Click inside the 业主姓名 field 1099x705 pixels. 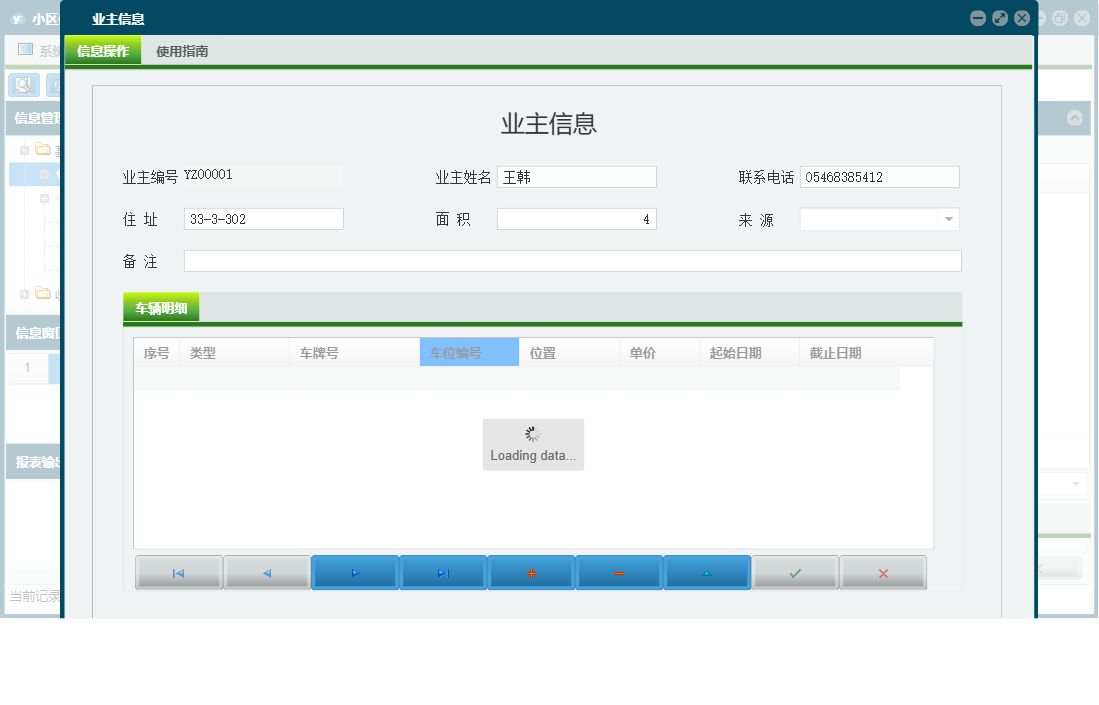coord(577,176)
